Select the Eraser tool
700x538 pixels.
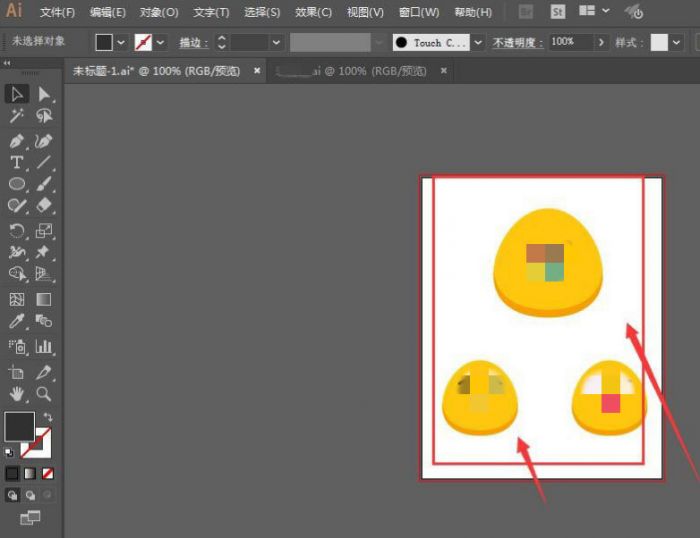pyautogui.click(x=44, y=205)
